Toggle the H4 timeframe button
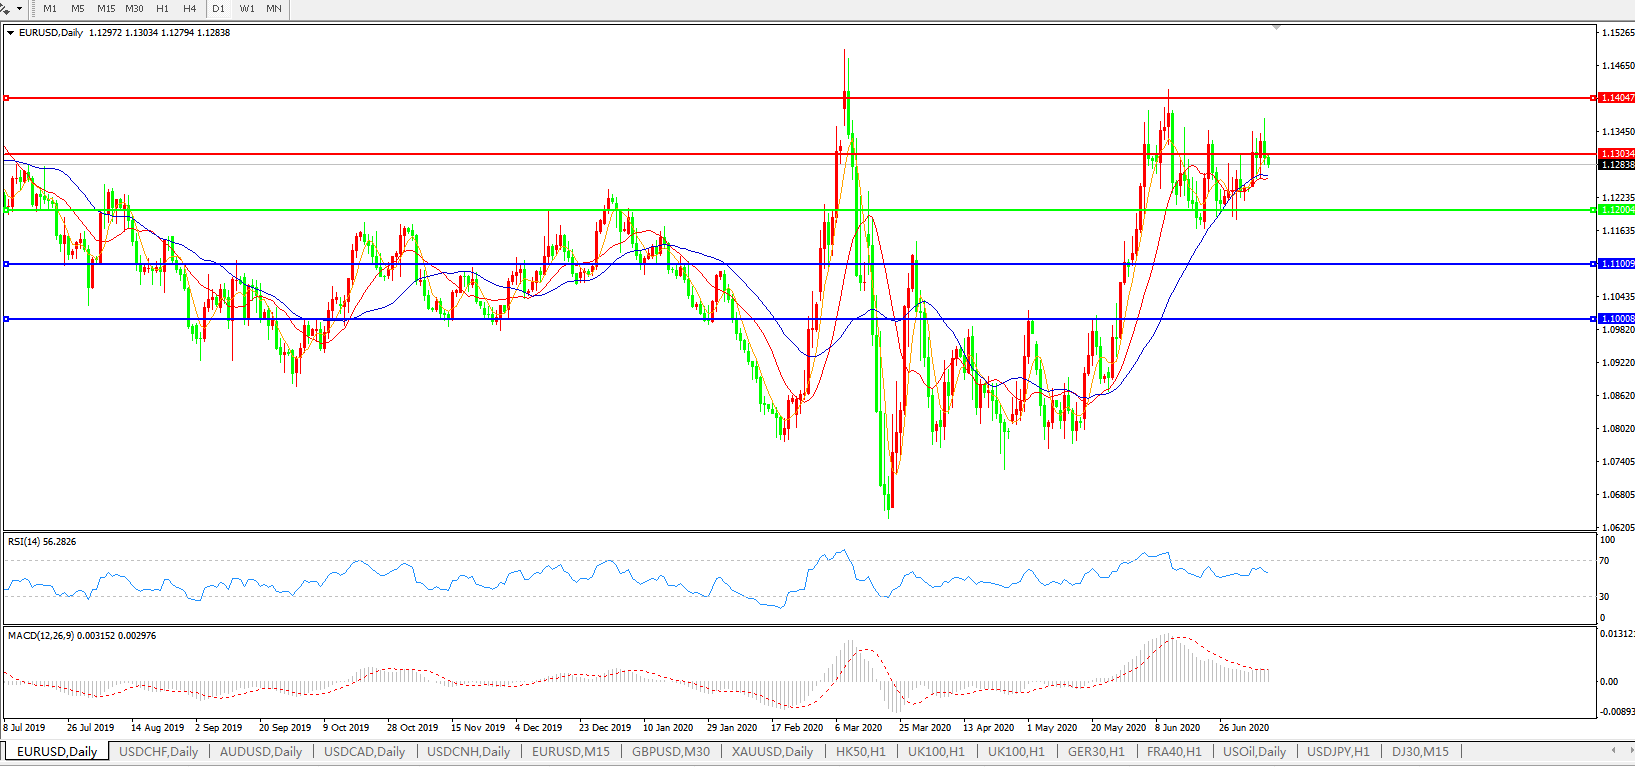This screenshot has width=1635, height=767. pos(189,9)
